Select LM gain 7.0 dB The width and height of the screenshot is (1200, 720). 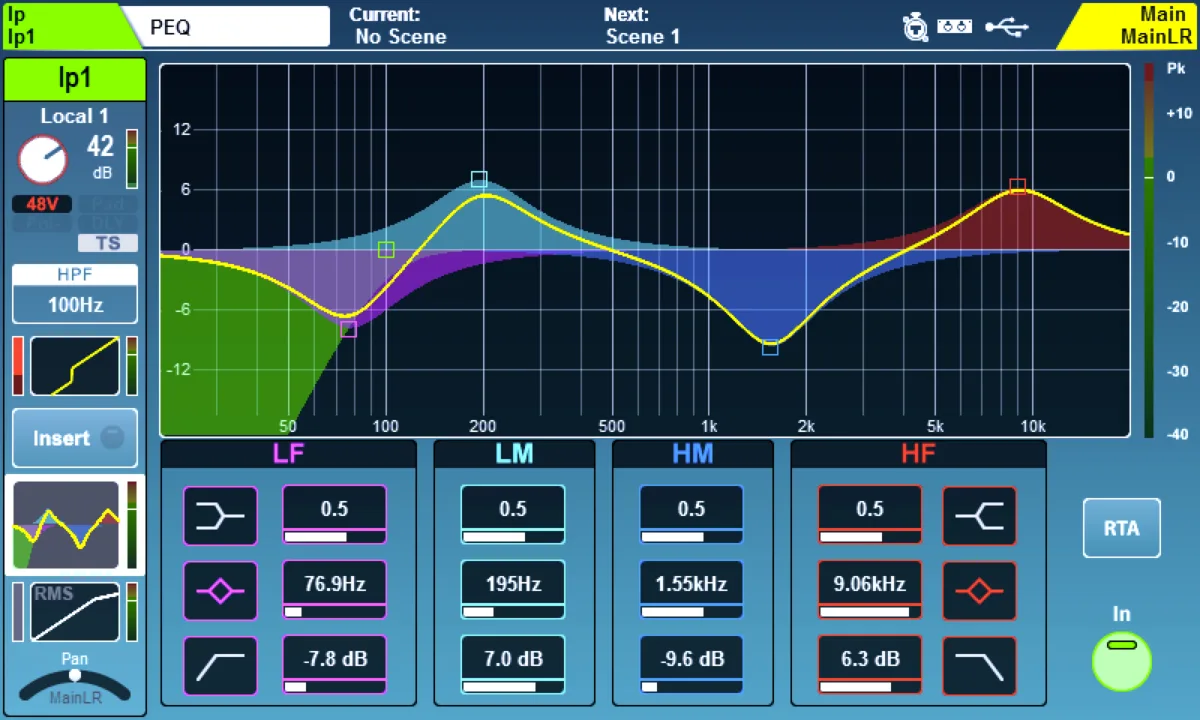click(513, 666)
